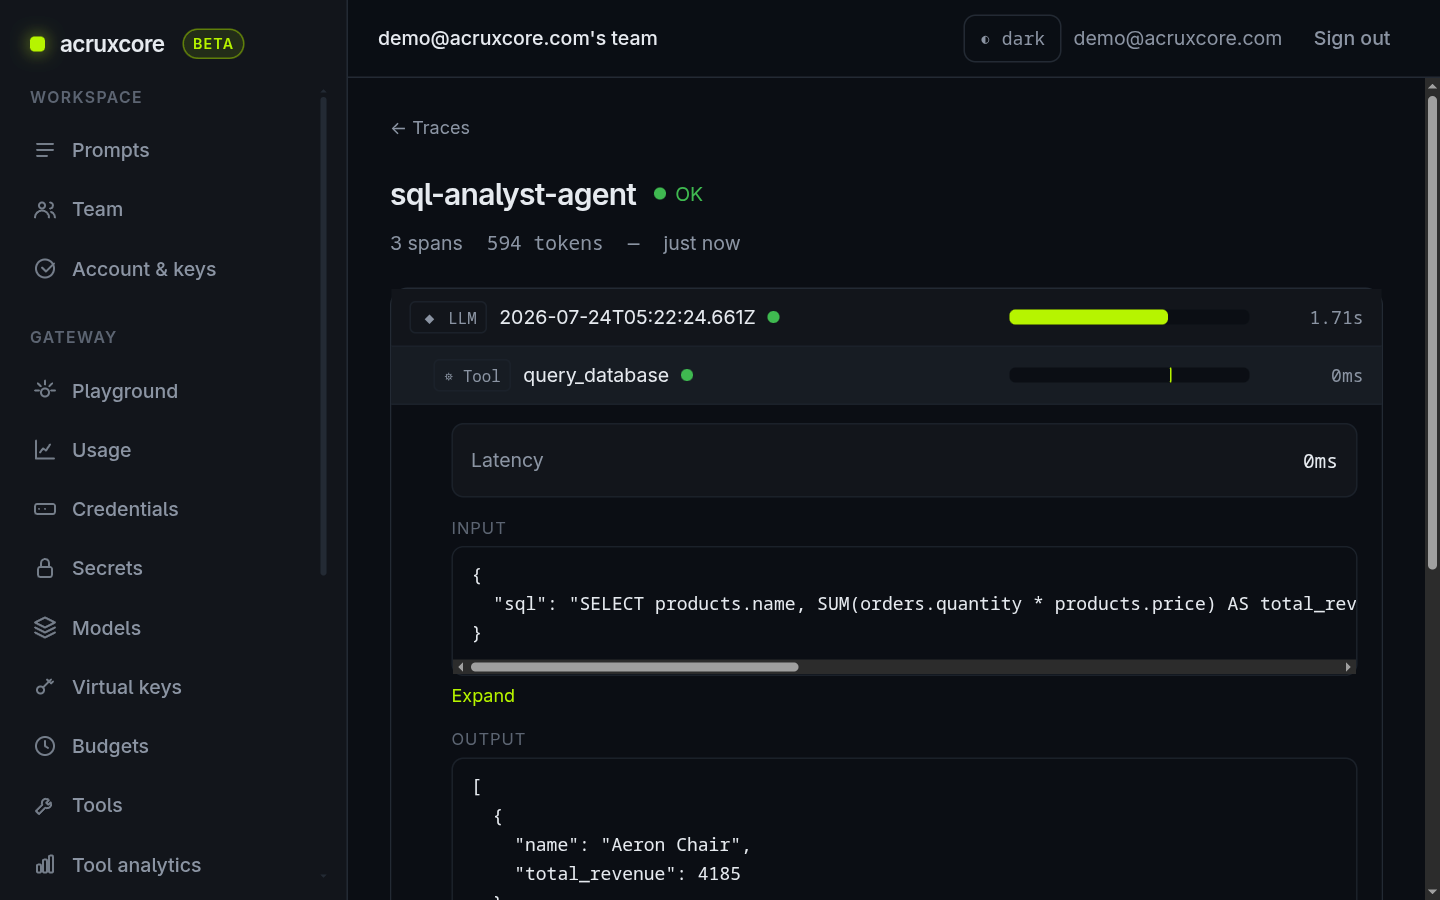
Task: Click the Tool span gear icon
Action: click(448, 376)
